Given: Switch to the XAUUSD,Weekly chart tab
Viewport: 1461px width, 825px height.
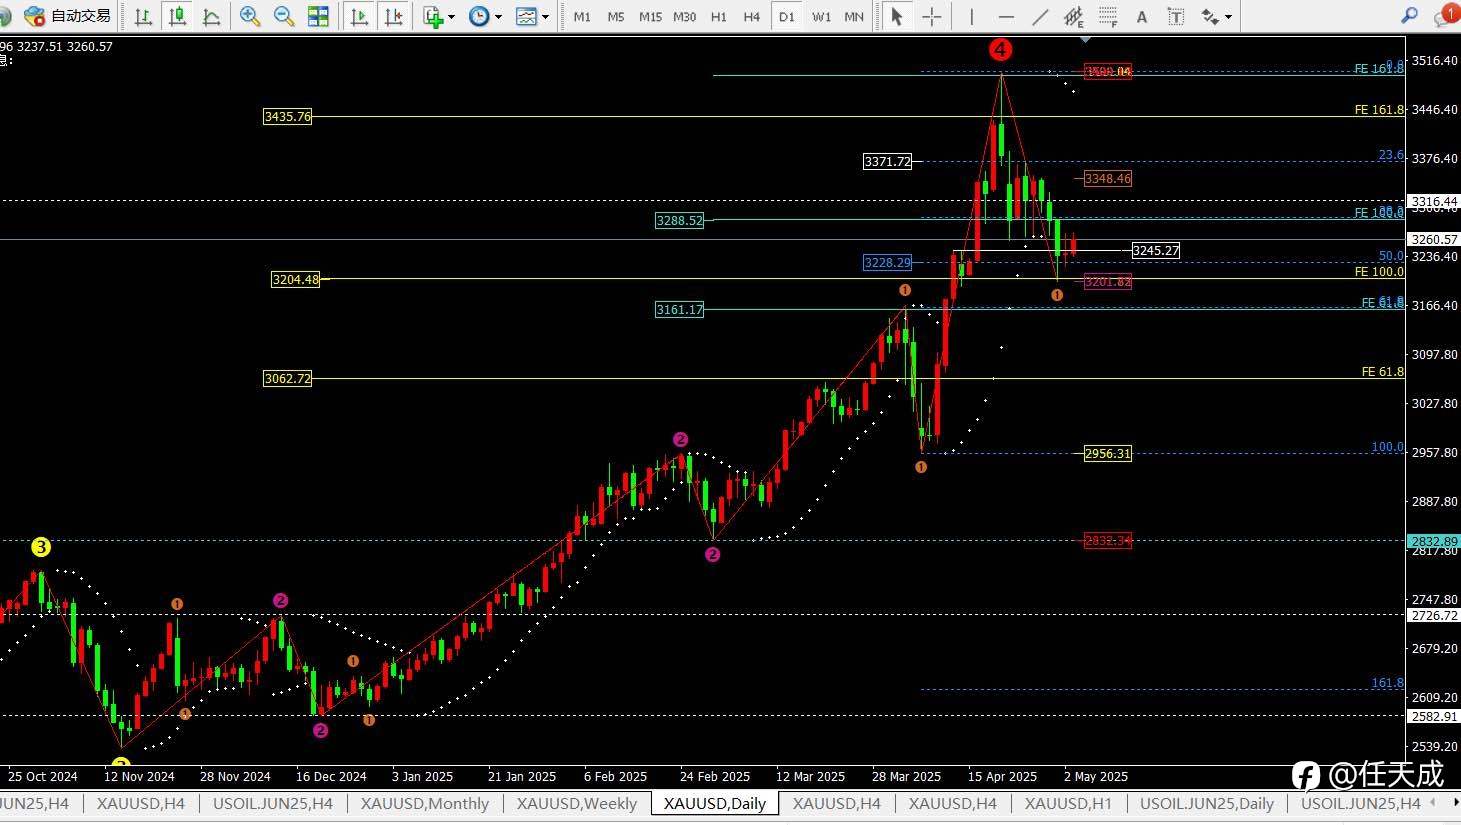Looking at the screenshot, I should tap(577, 803).
